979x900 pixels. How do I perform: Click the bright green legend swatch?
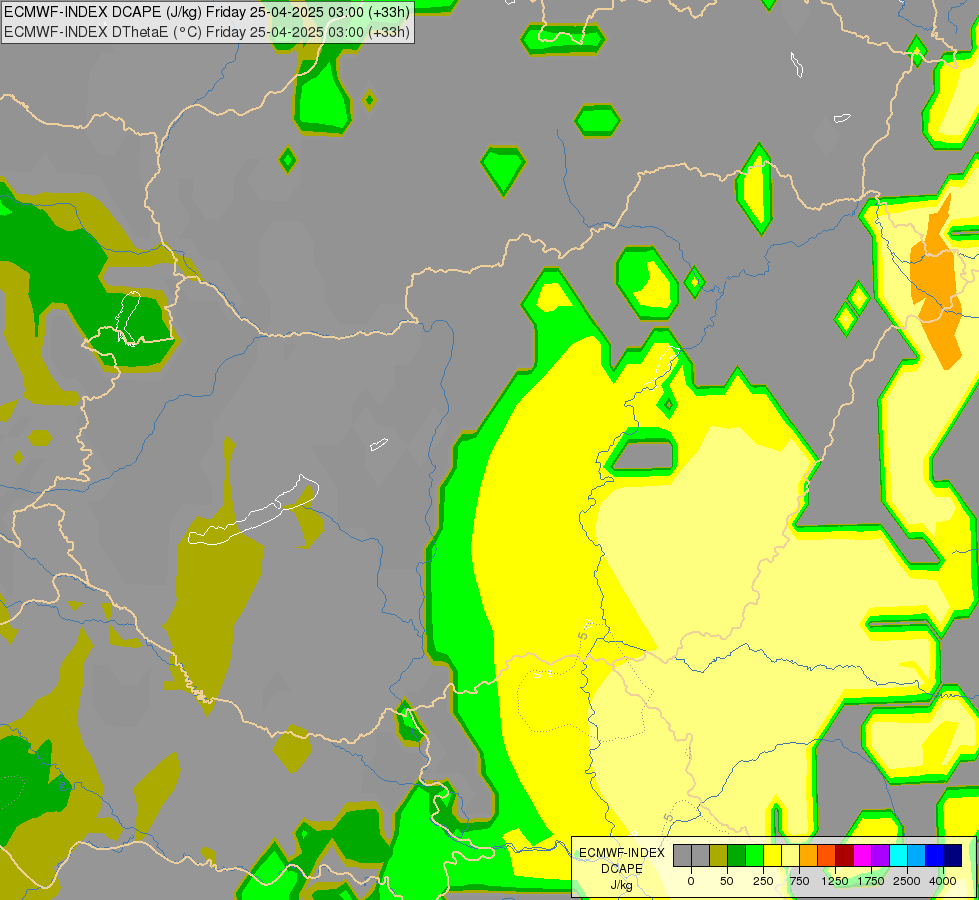coord(754,855)
